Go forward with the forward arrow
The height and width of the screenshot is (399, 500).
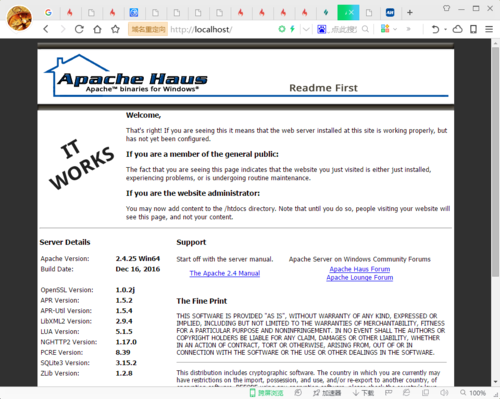pyautogui.click(x=63, y=29)
